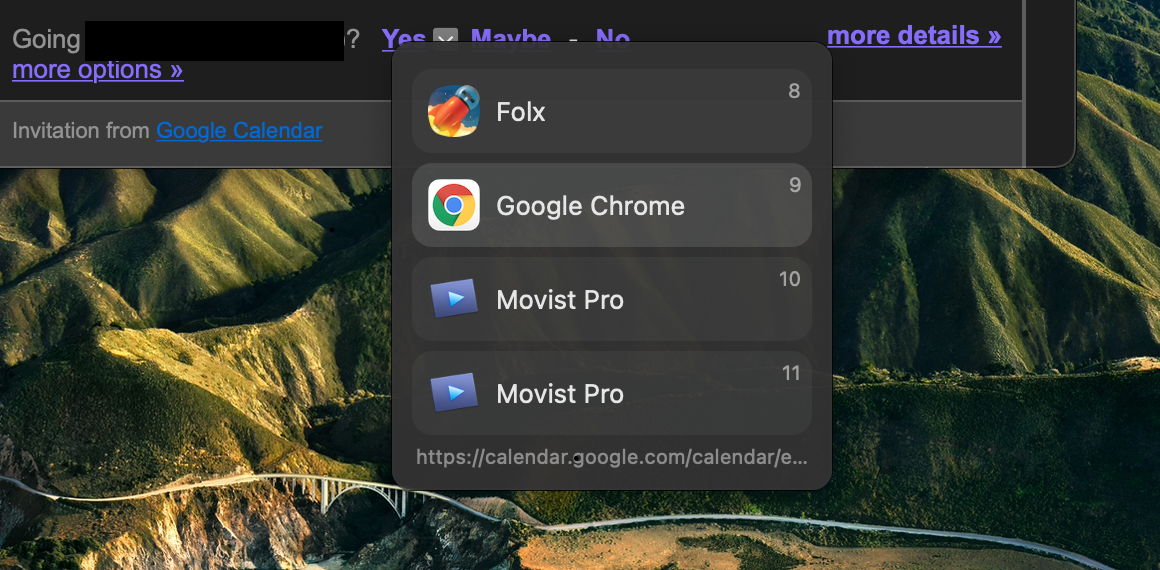Click the Google Chrome logo icon
The height and width of the screenshot is (570, 1160).
[454, 205]
